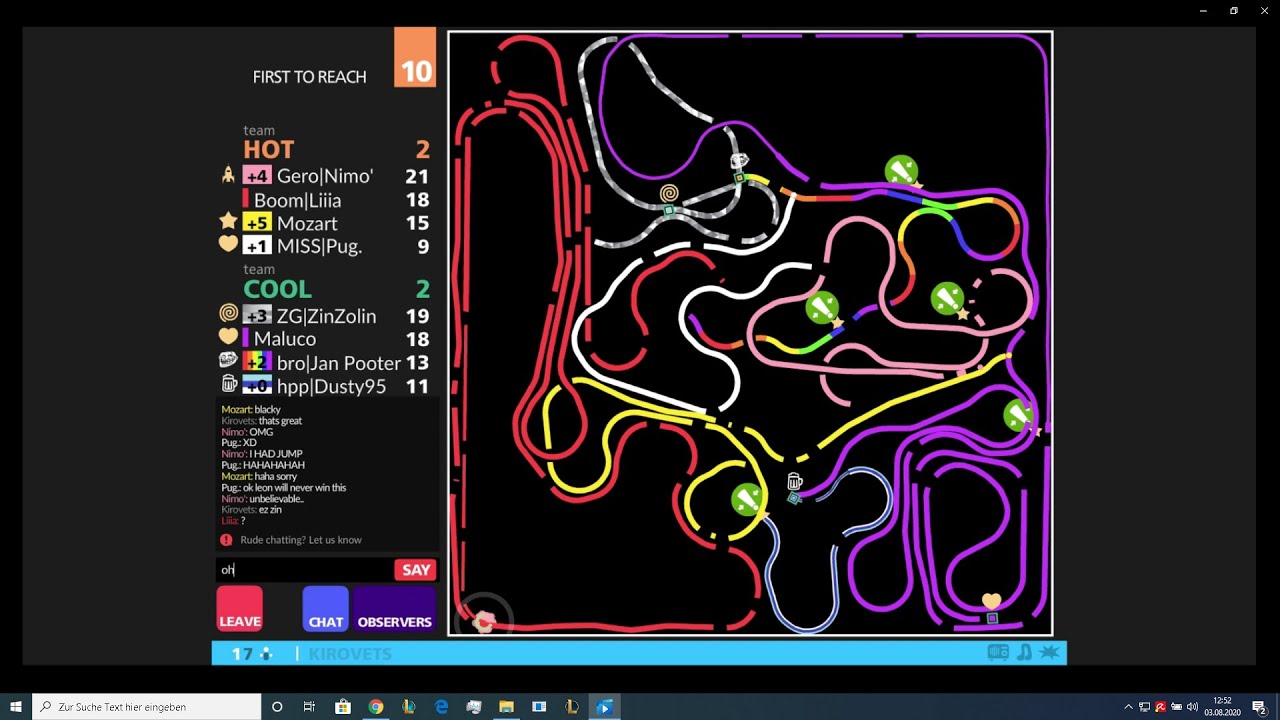Open the Windows Start menu
Screen dimensions: 1280x720
16,707
